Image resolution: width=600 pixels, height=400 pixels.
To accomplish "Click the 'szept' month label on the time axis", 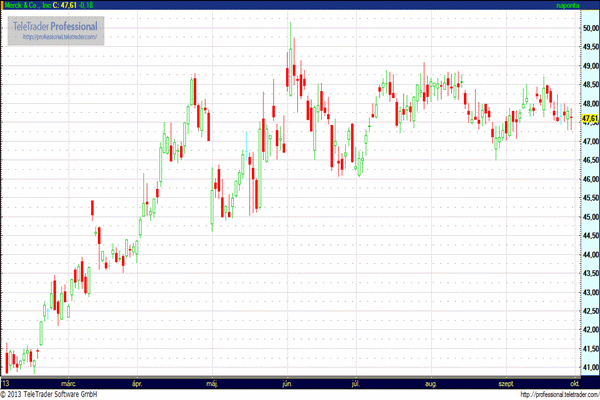I will pyautogui.click(x=506, y=382).
